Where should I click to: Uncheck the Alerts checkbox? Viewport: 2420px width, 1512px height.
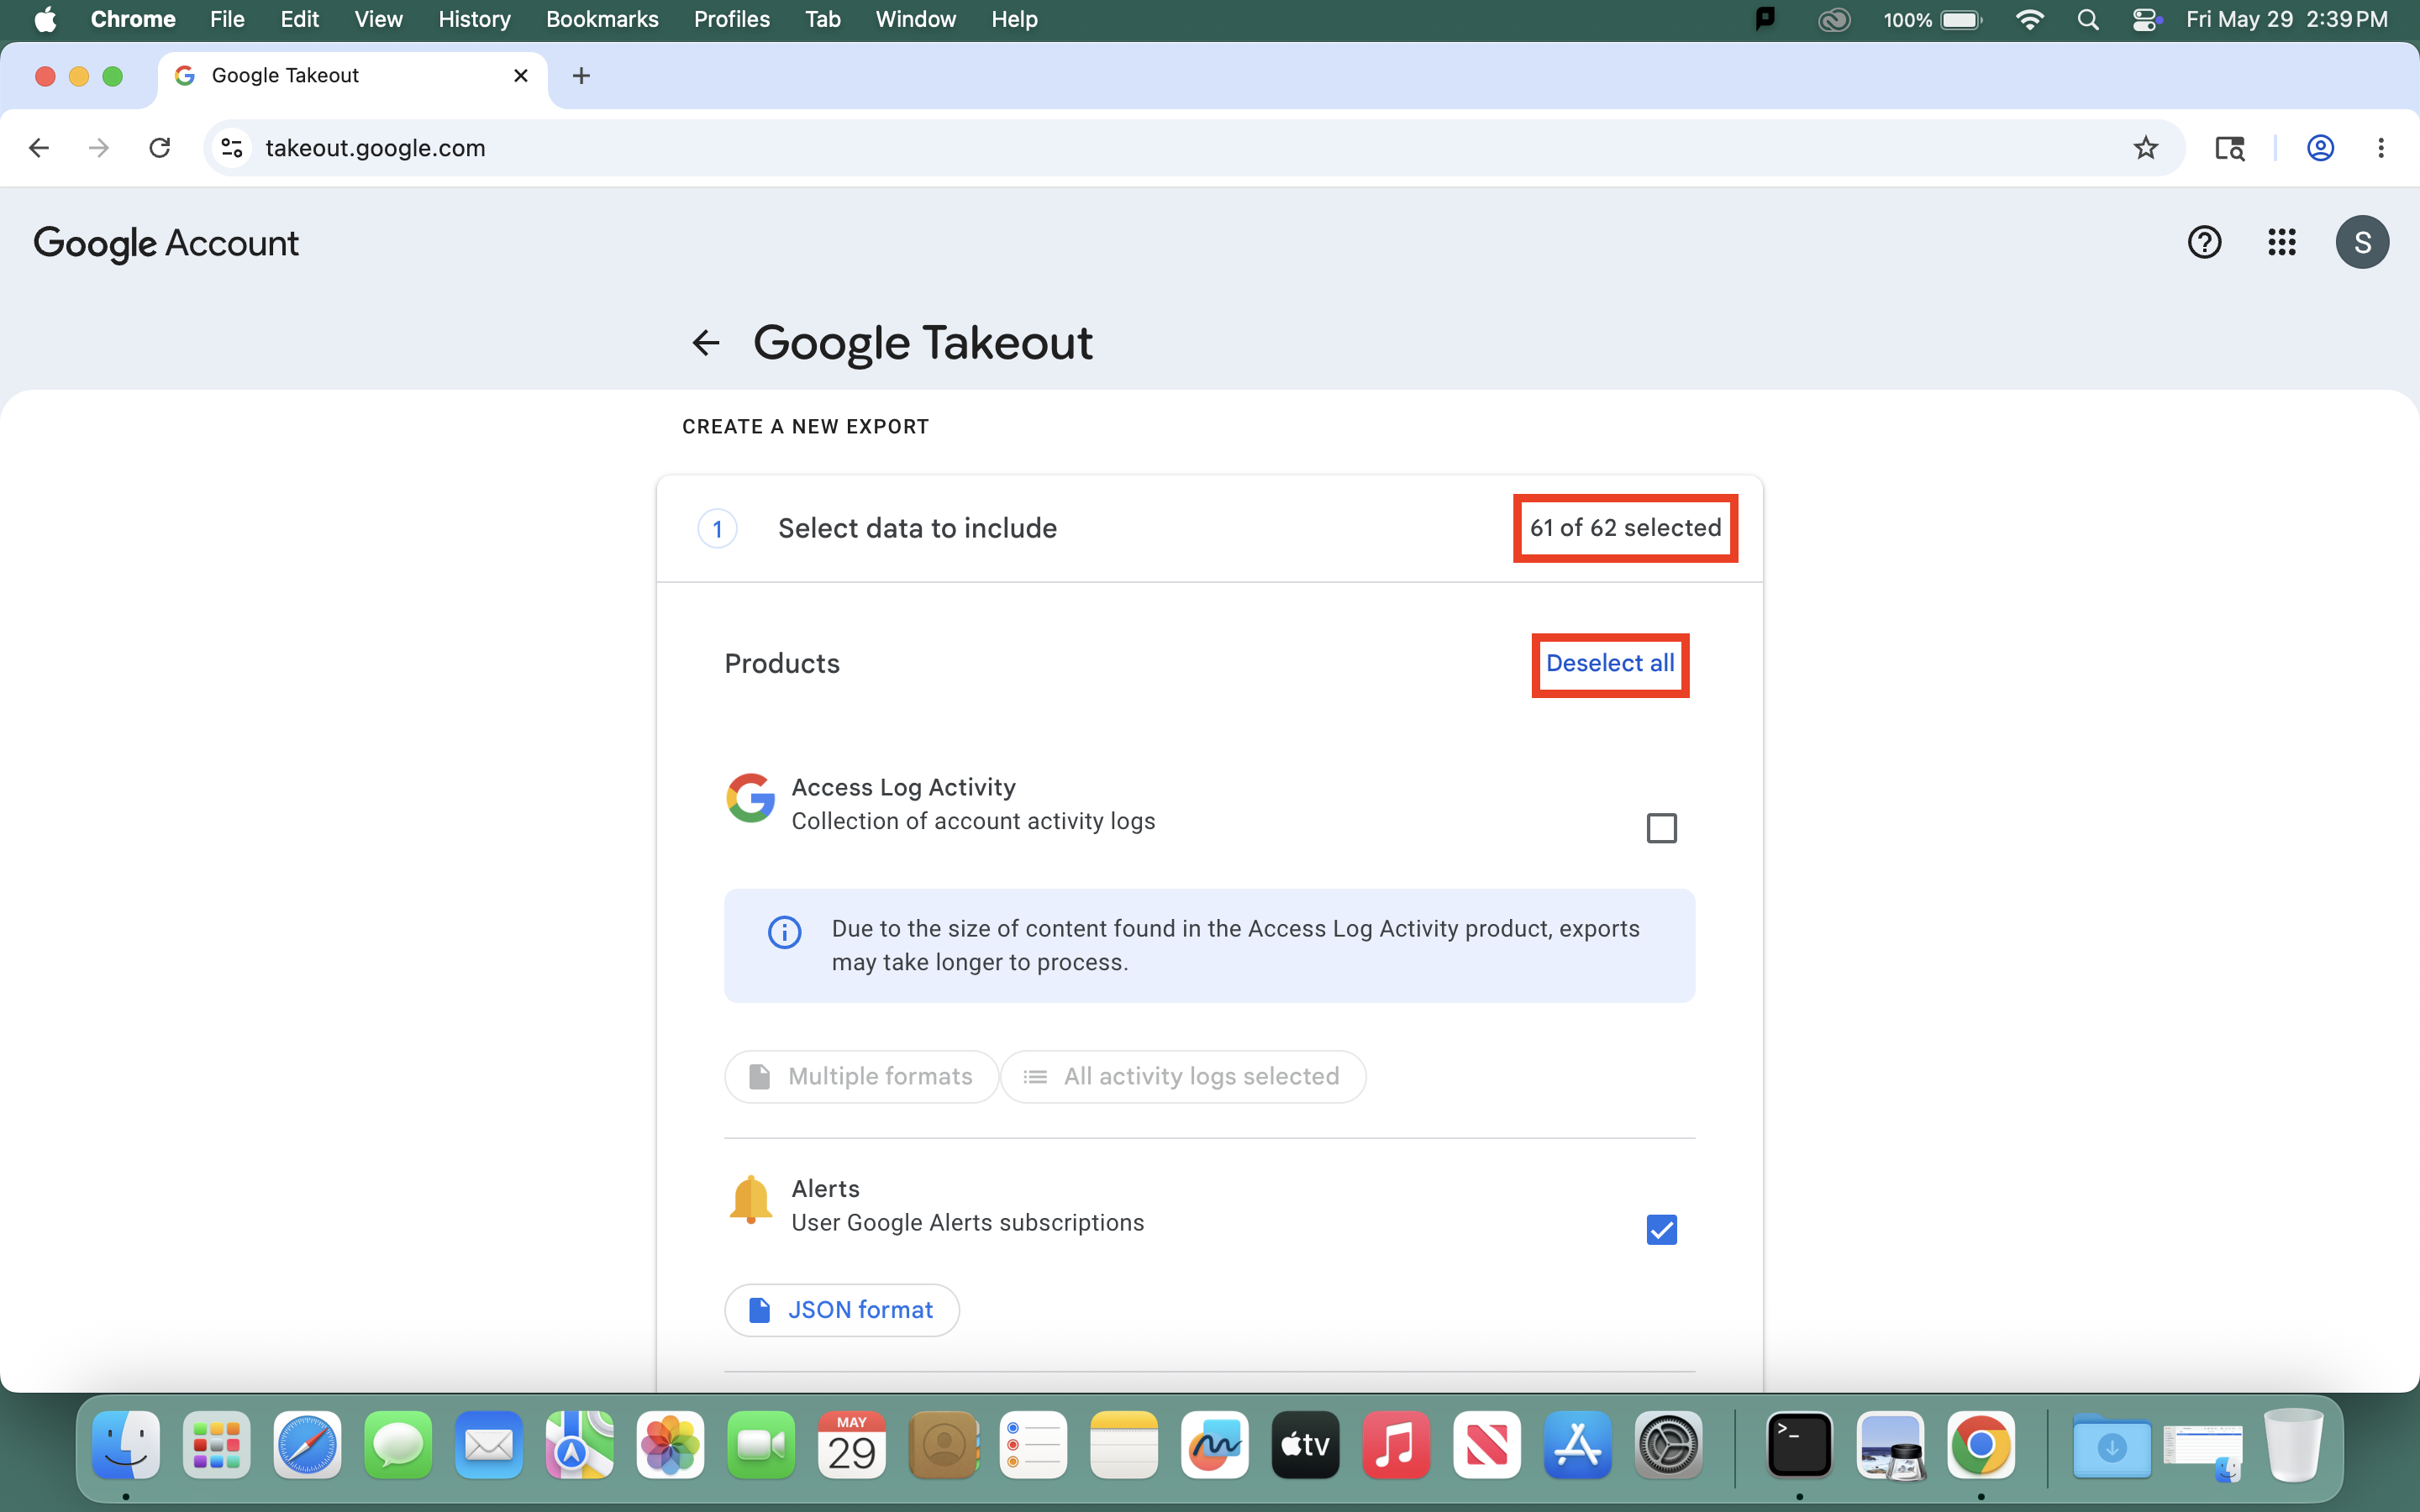1661,1229
